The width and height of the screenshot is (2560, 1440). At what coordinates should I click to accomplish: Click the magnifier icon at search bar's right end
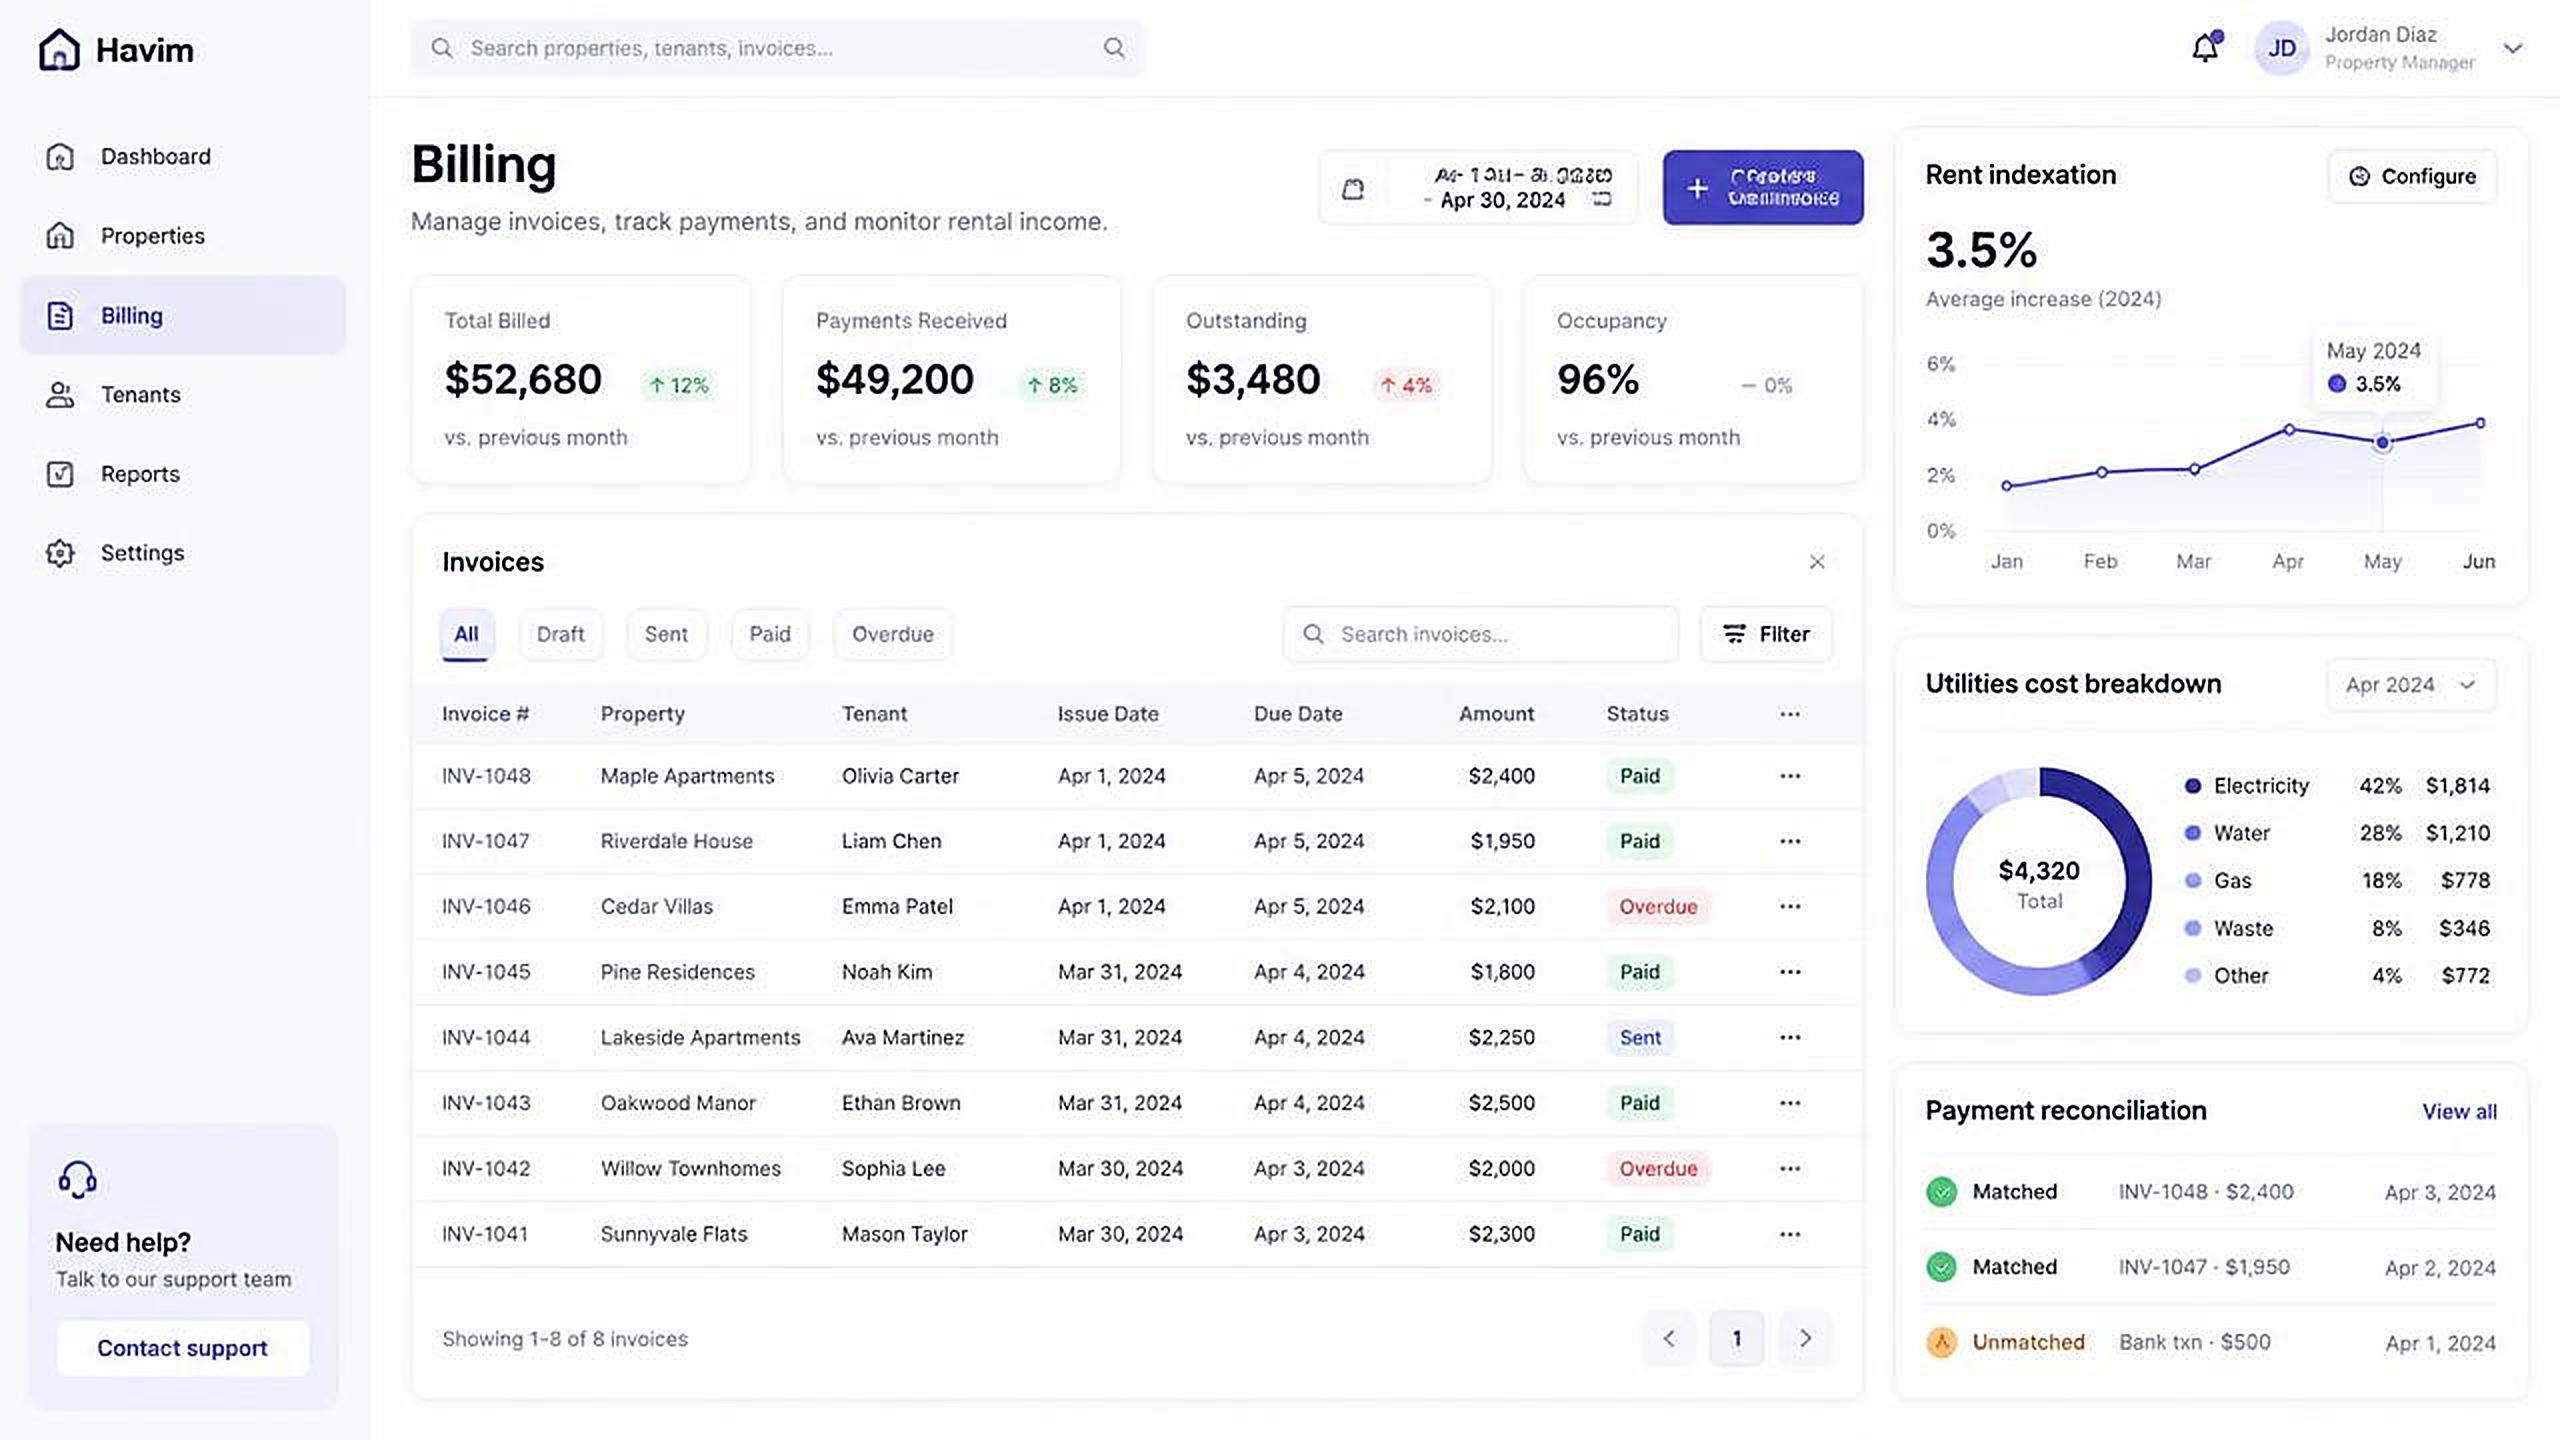pyautogui.click(x=1114, y=48)
